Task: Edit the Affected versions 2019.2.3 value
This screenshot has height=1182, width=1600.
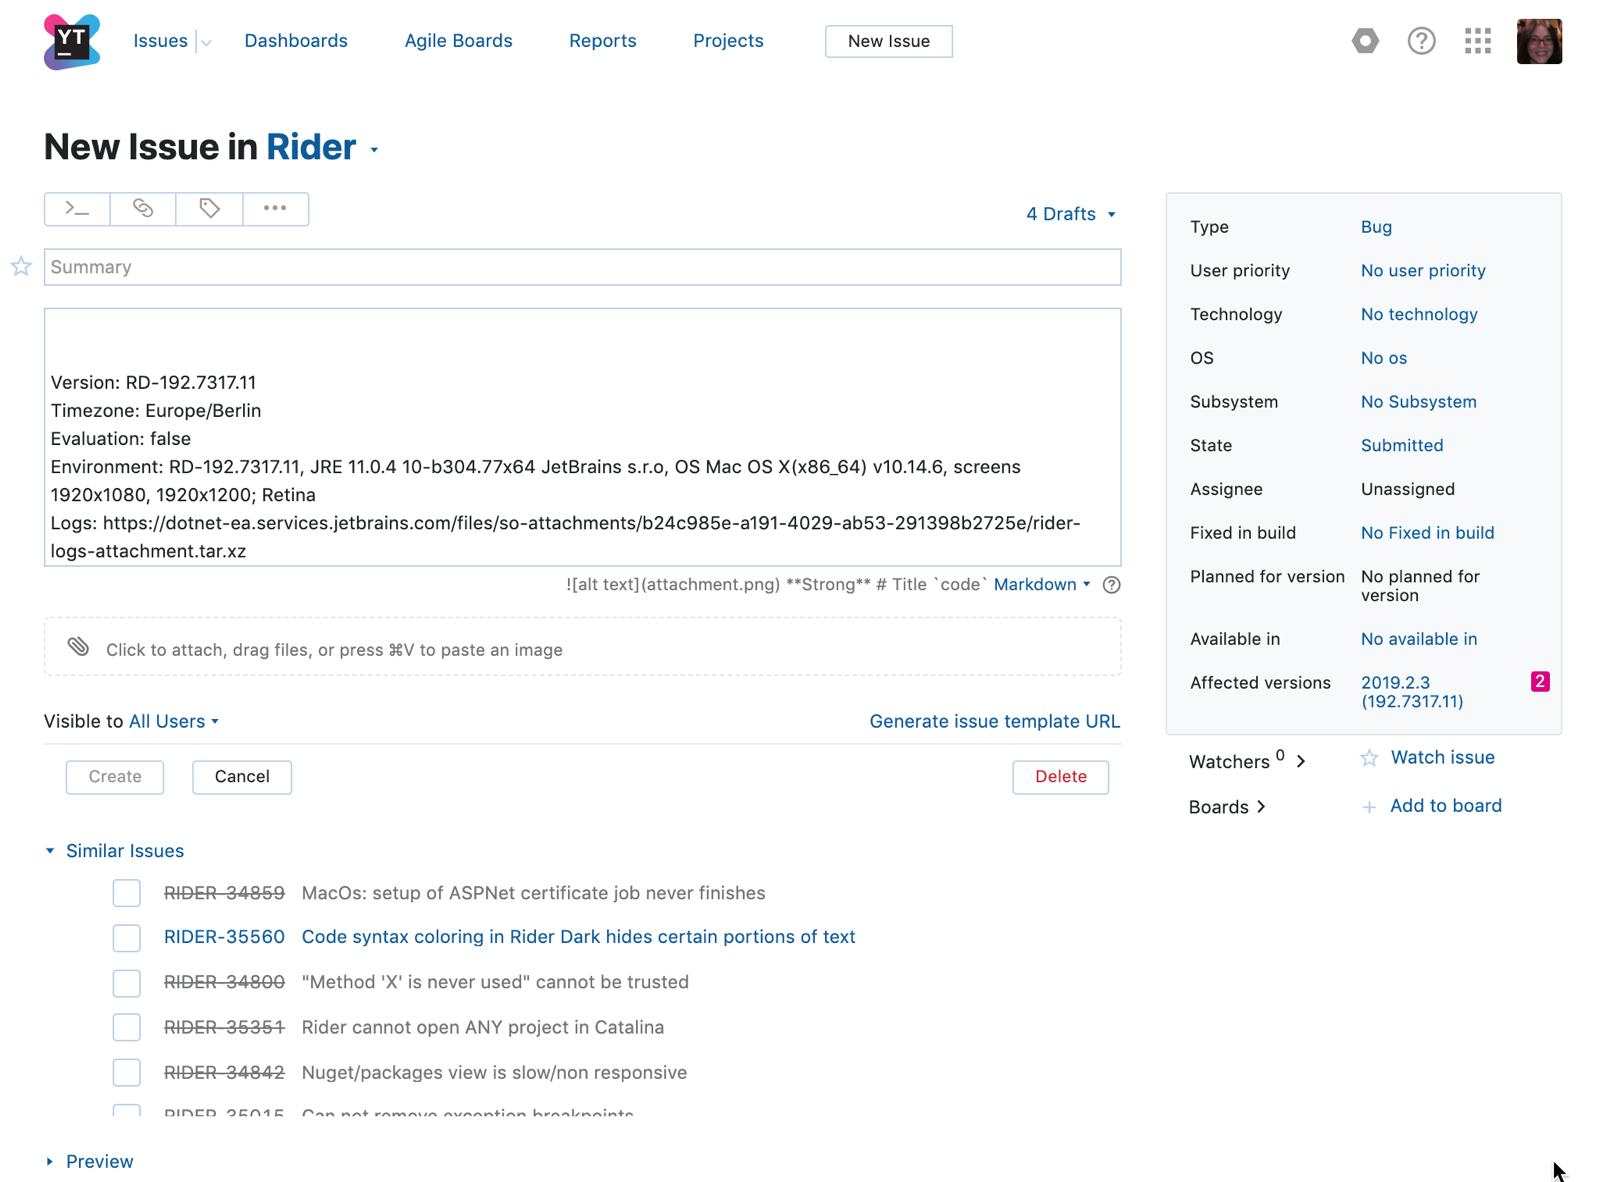Action: [1412, 692]
